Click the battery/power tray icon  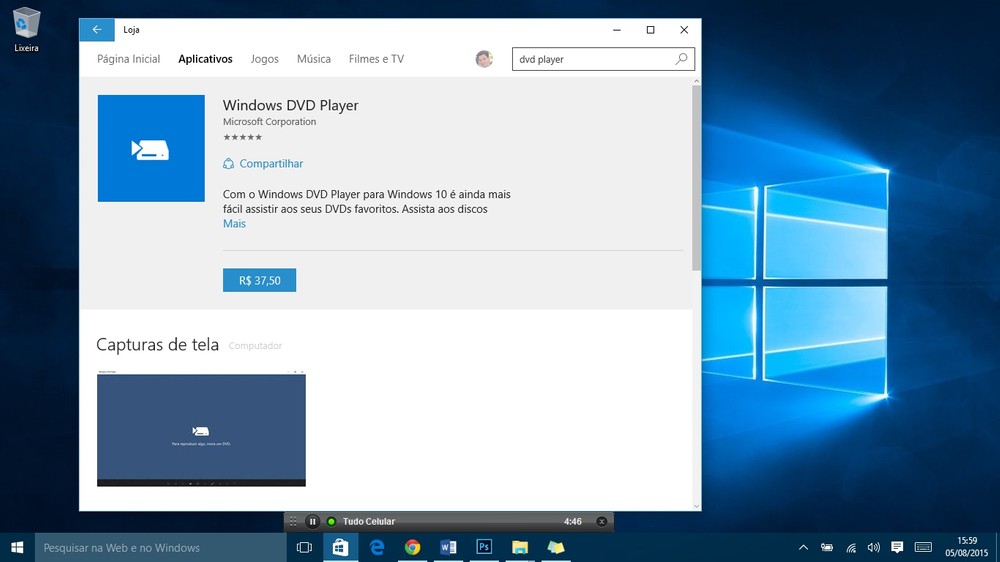(x=827, y=547)
